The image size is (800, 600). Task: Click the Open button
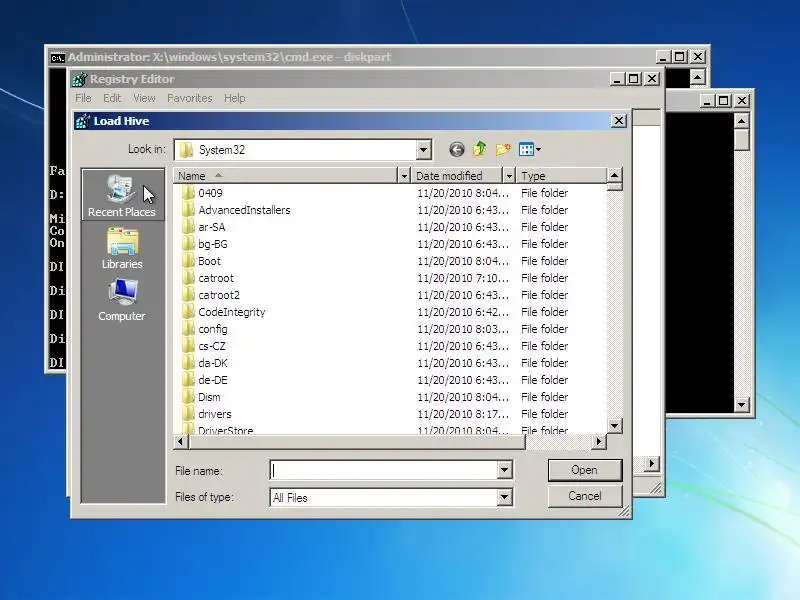coord(585,470)
